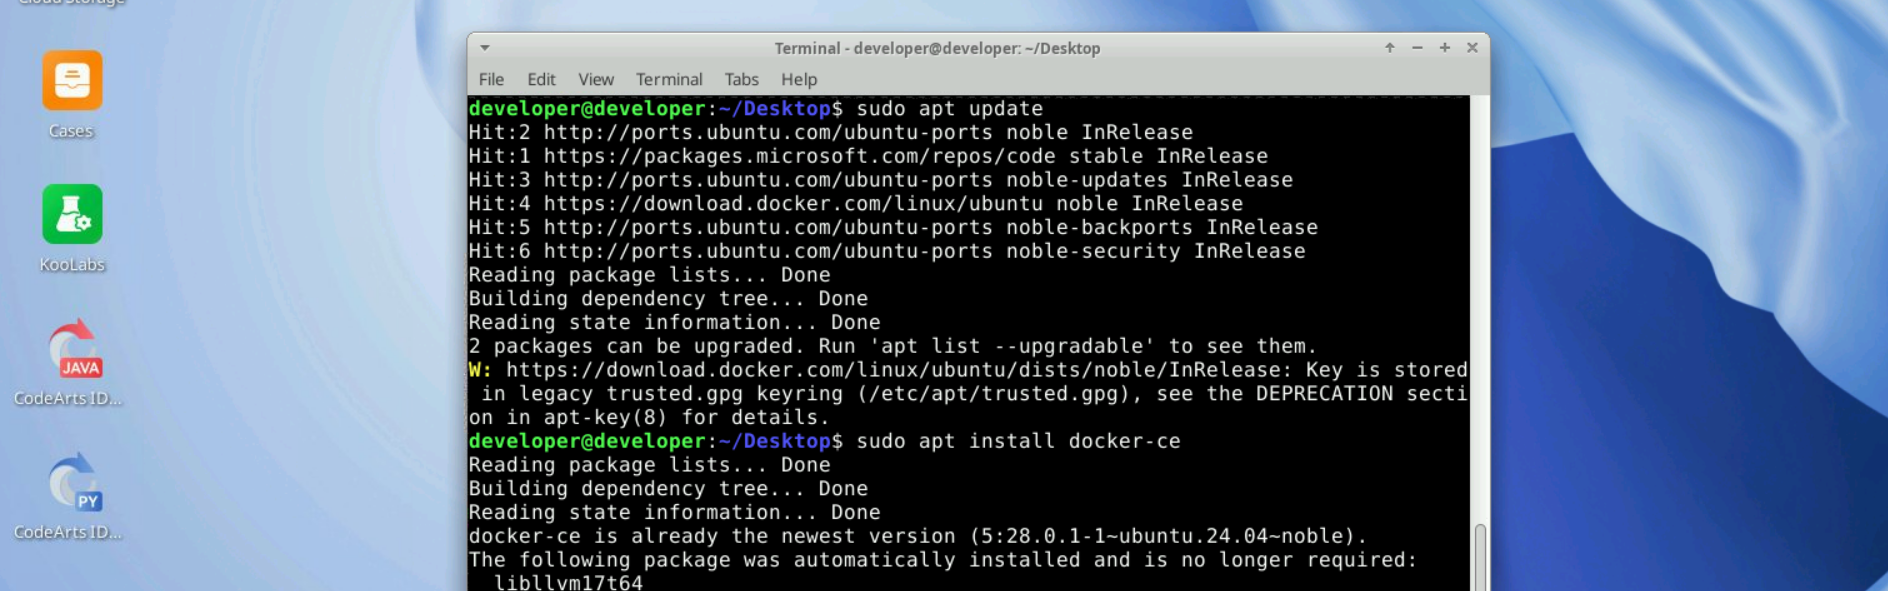Click 'on in apt-key(8) for details.' line
The image size is (1888, 591).
click(650, 417)
